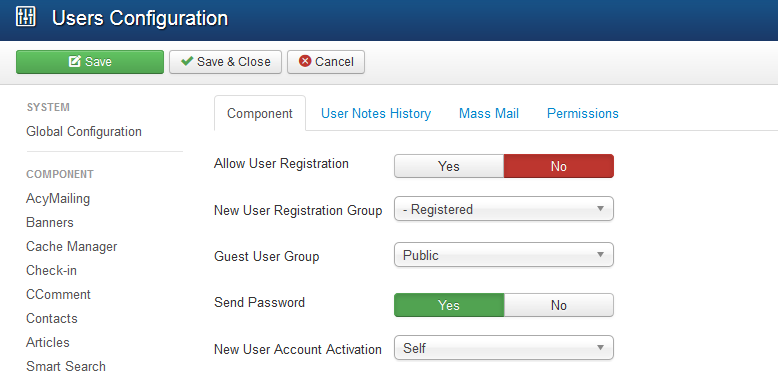Open CComment configuration in sidebar

[58, 295]
